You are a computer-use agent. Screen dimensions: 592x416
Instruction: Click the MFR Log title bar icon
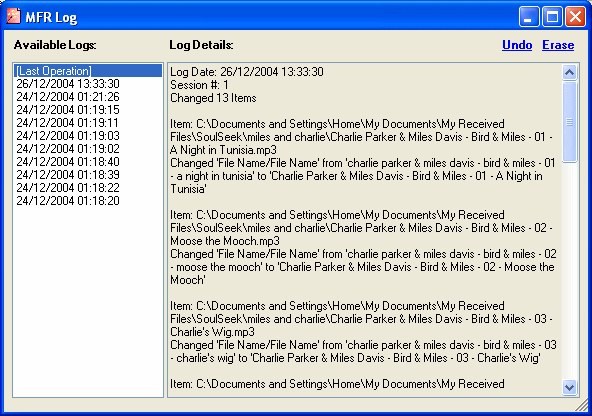point(14,16)
